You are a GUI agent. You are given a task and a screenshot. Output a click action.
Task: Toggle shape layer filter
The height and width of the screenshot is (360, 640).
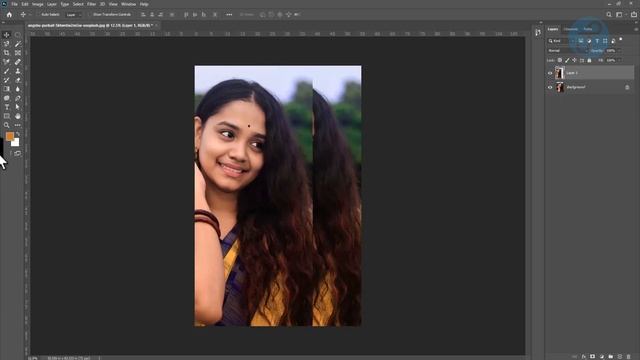pos(605,41)
